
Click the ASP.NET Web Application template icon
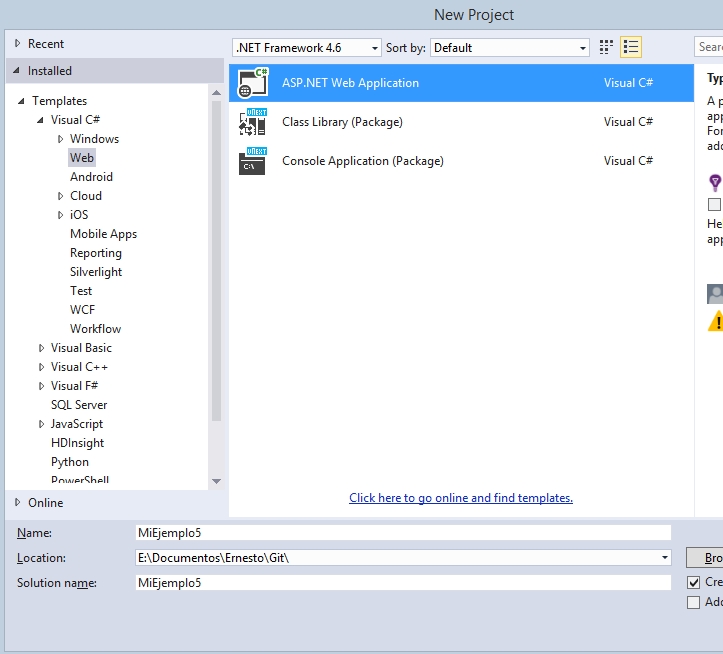[x=253, y=83]
